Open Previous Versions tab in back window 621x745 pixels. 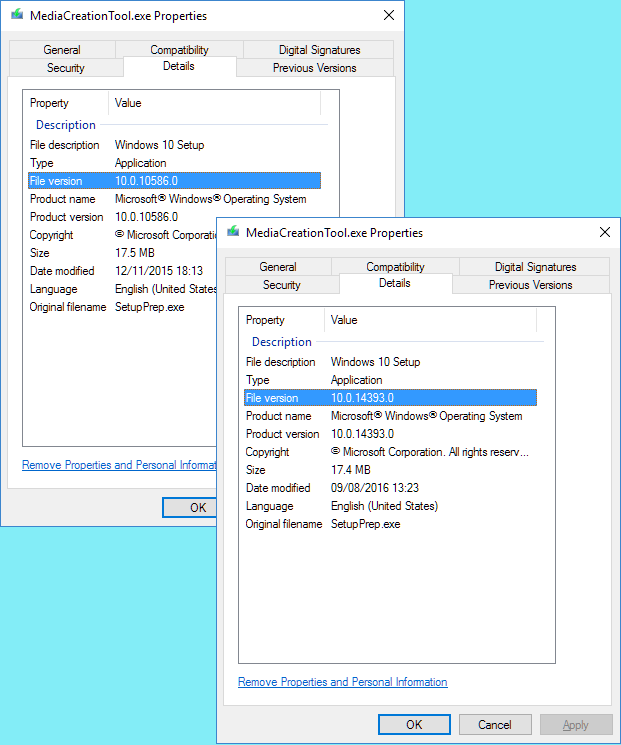tap(314, 67)
